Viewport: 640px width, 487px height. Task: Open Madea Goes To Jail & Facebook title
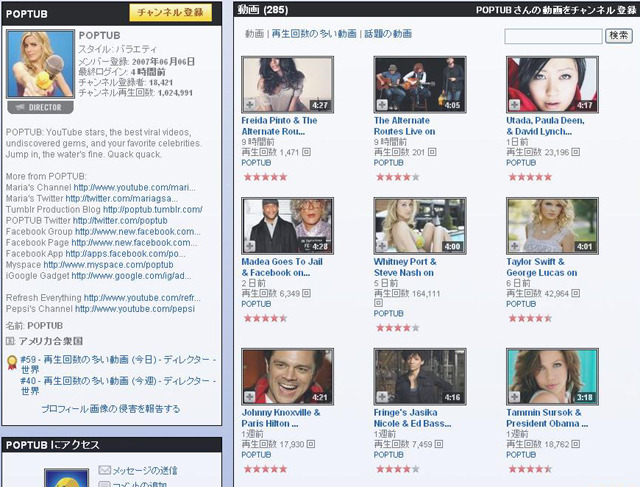click(282, 267)
